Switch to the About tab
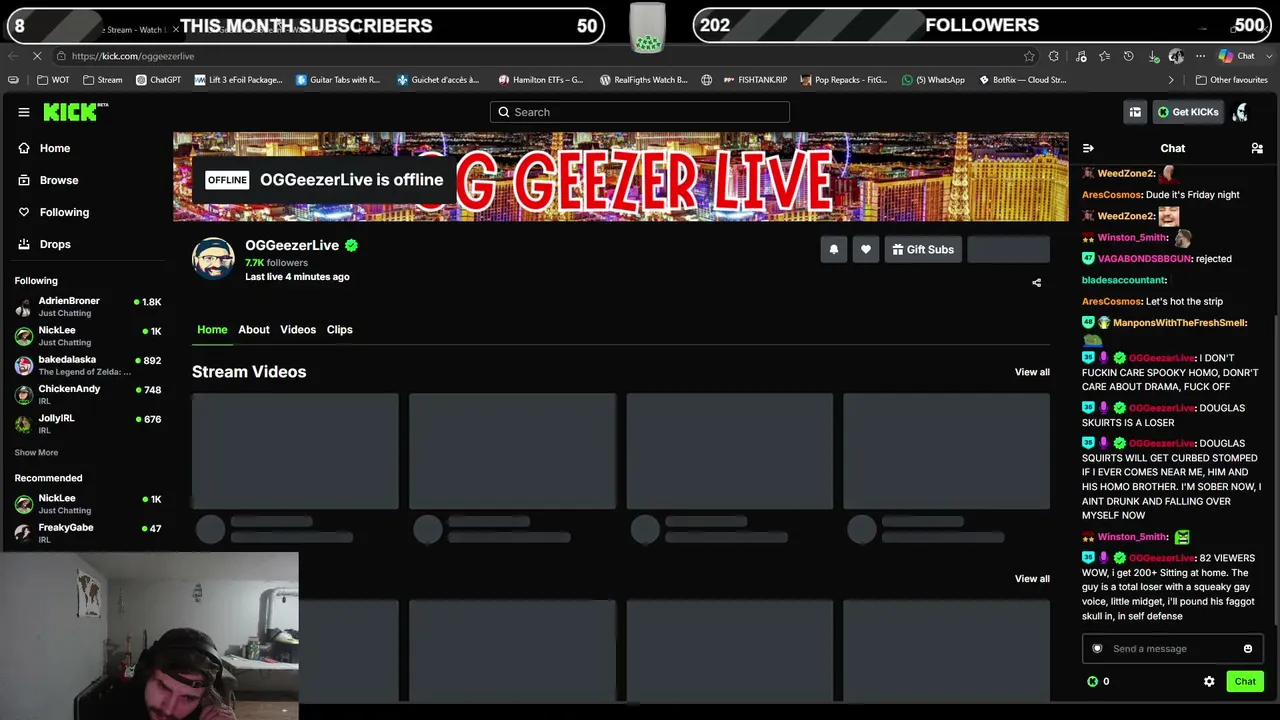Viewport: 1280px width, 720px height. [254, 330]
